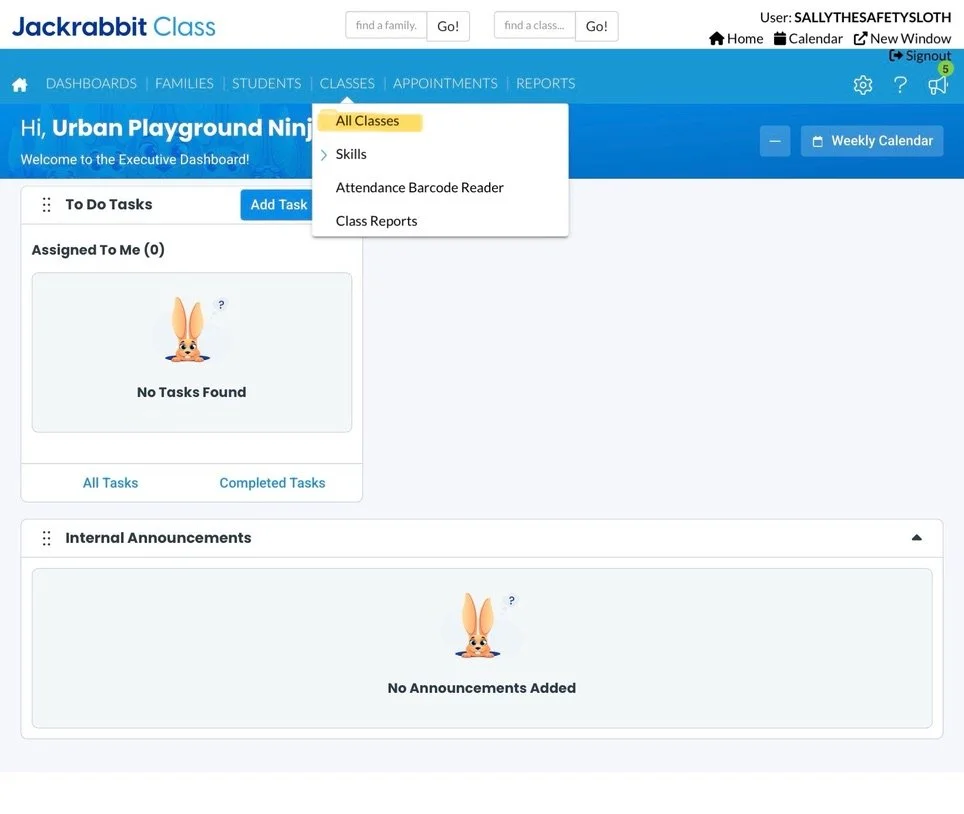This screenshot has height=814, width=964.
Task: Click 'Welcome to the Executive Dashboard!' text
Action: tap(135, 160)
